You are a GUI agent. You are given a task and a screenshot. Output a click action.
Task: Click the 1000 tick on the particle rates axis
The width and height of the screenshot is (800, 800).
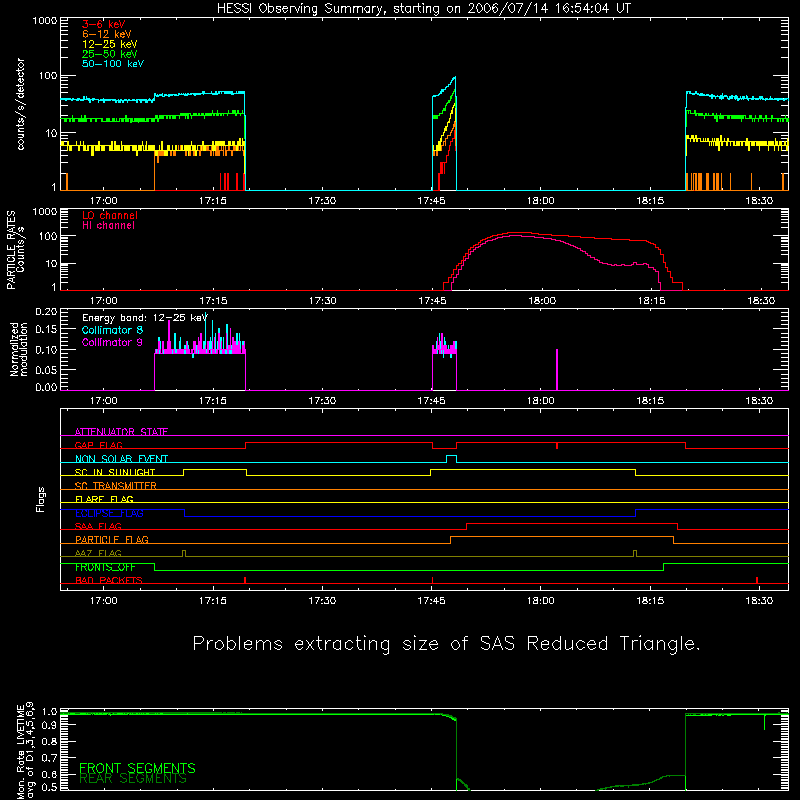click(x=44, y=211)
